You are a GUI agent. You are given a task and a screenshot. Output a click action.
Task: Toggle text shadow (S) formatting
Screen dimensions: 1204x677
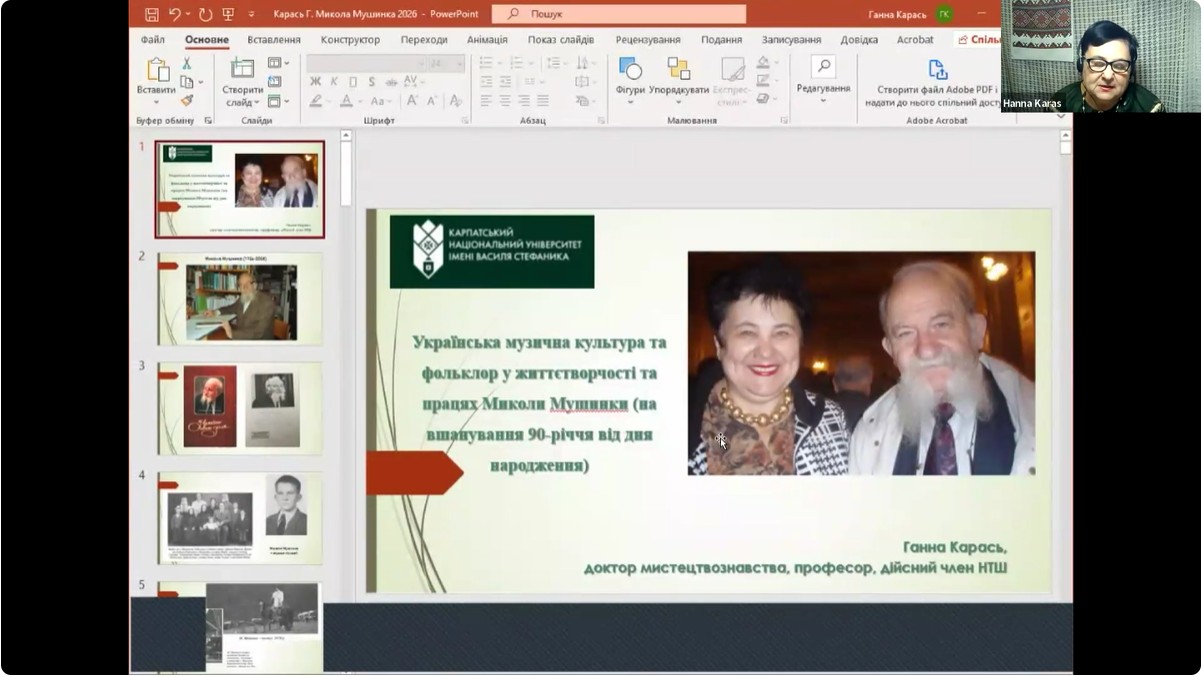point(370,82)
